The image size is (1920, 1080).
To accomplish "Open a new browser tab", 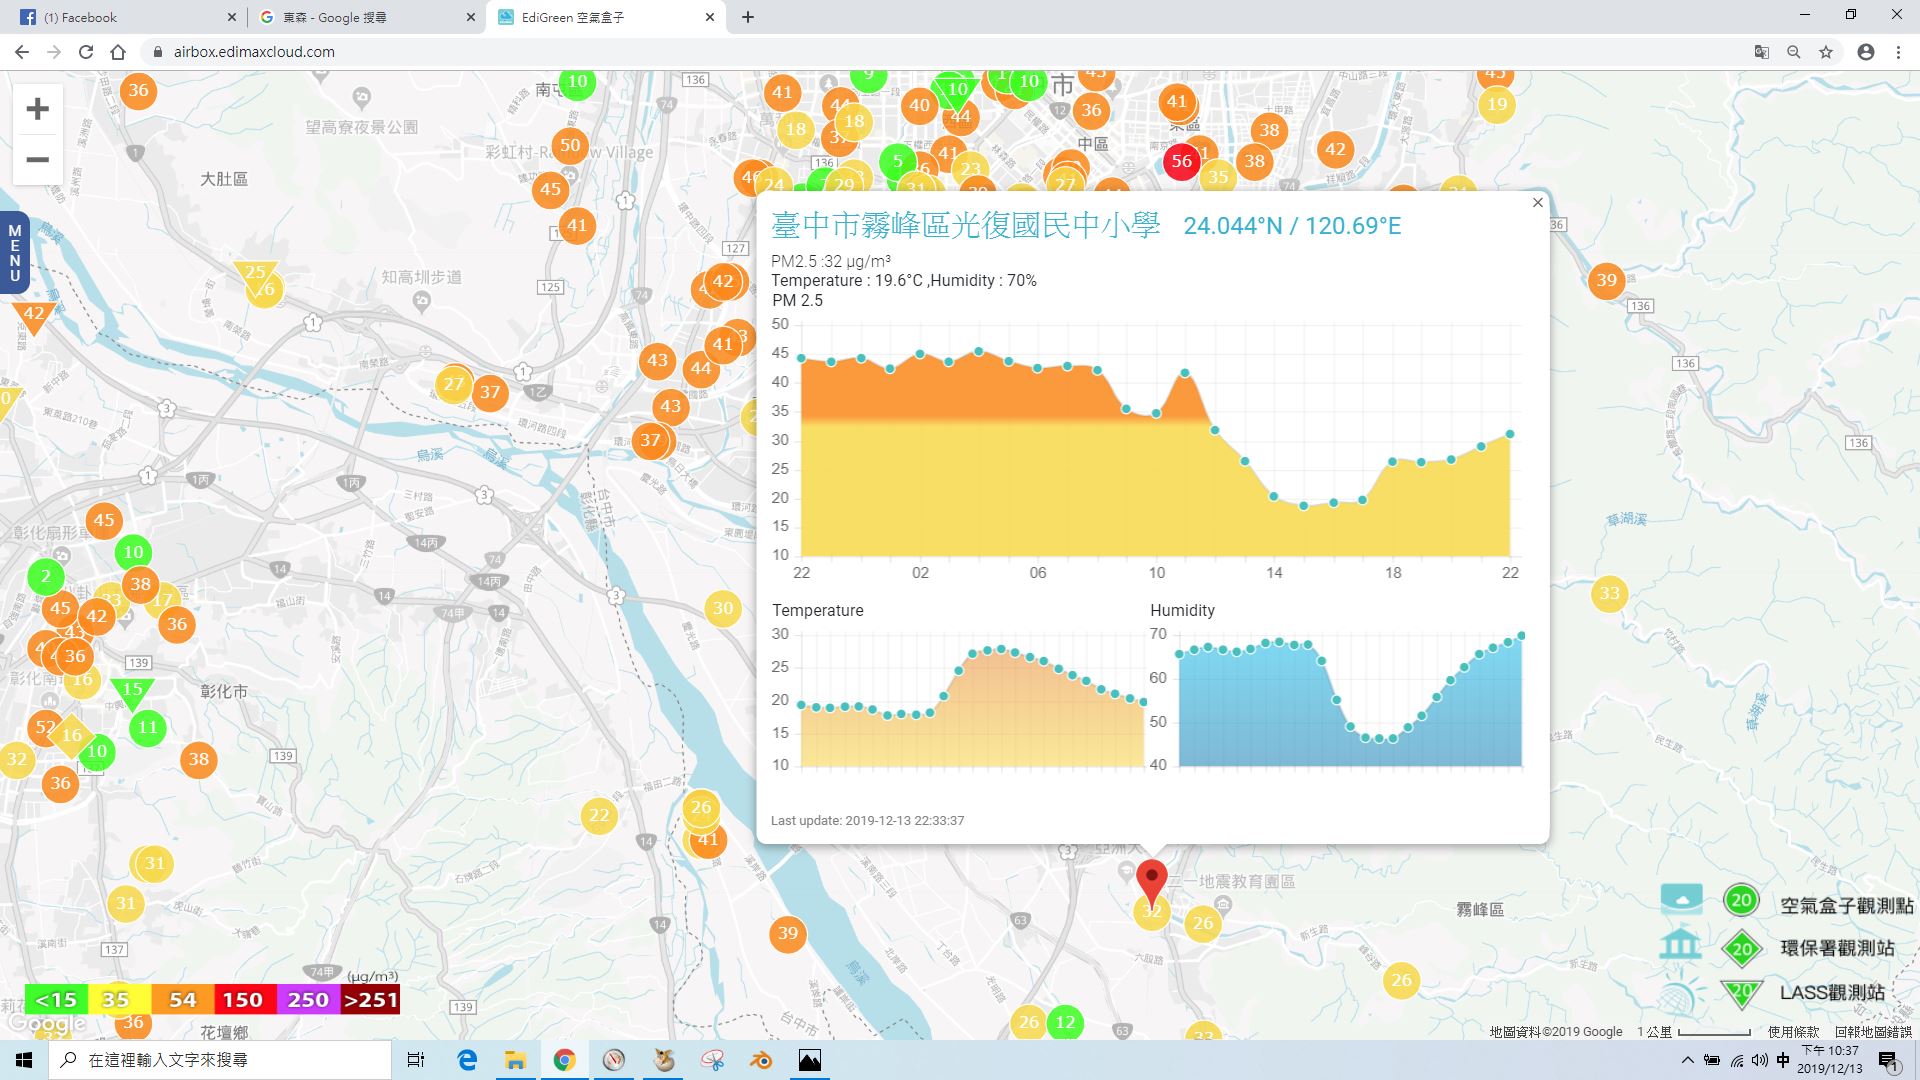I will 748,17.
